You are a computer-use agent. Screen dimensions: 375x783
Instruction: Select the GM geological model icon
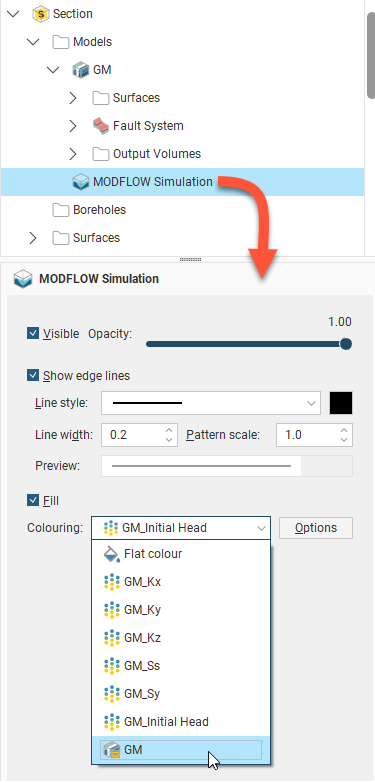pyautogui.click(x=81, y=70)
